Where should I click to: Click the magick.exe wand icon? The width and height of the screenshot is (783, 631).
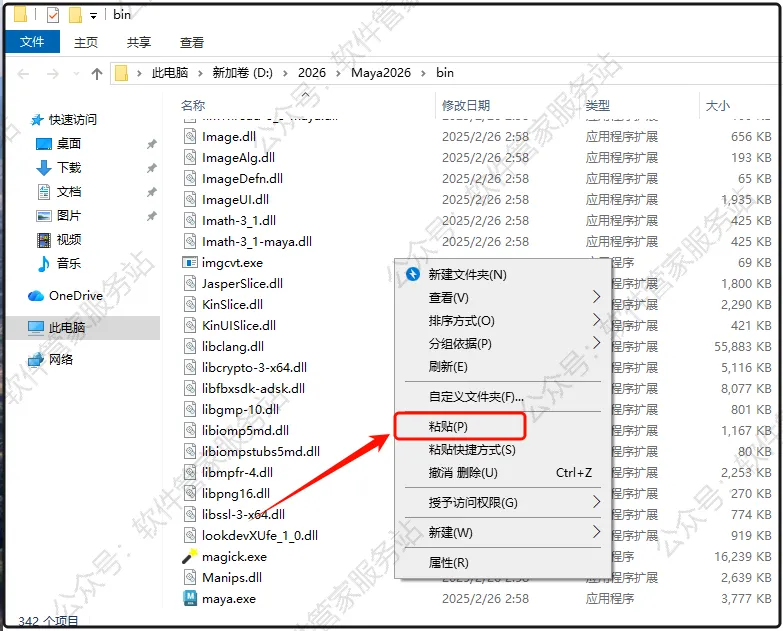[x=190, y=556]
